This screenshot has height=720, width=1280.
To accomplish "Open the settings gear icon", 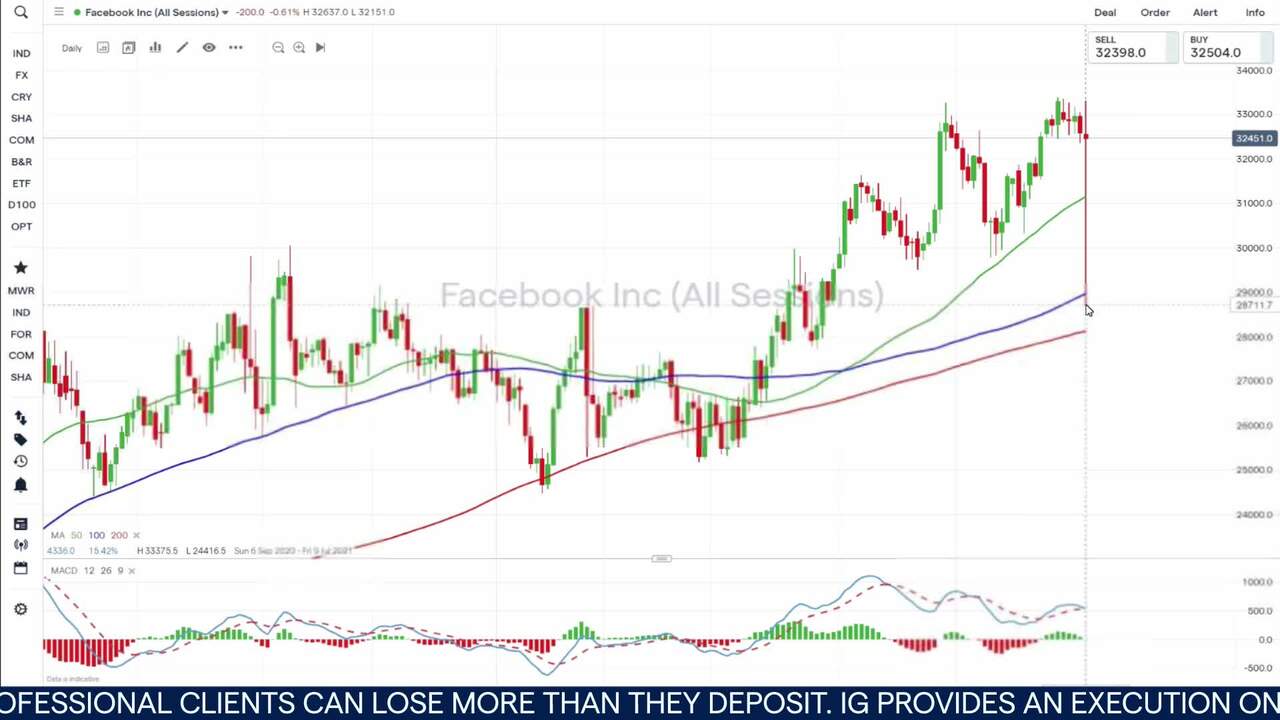I will 21,609.
